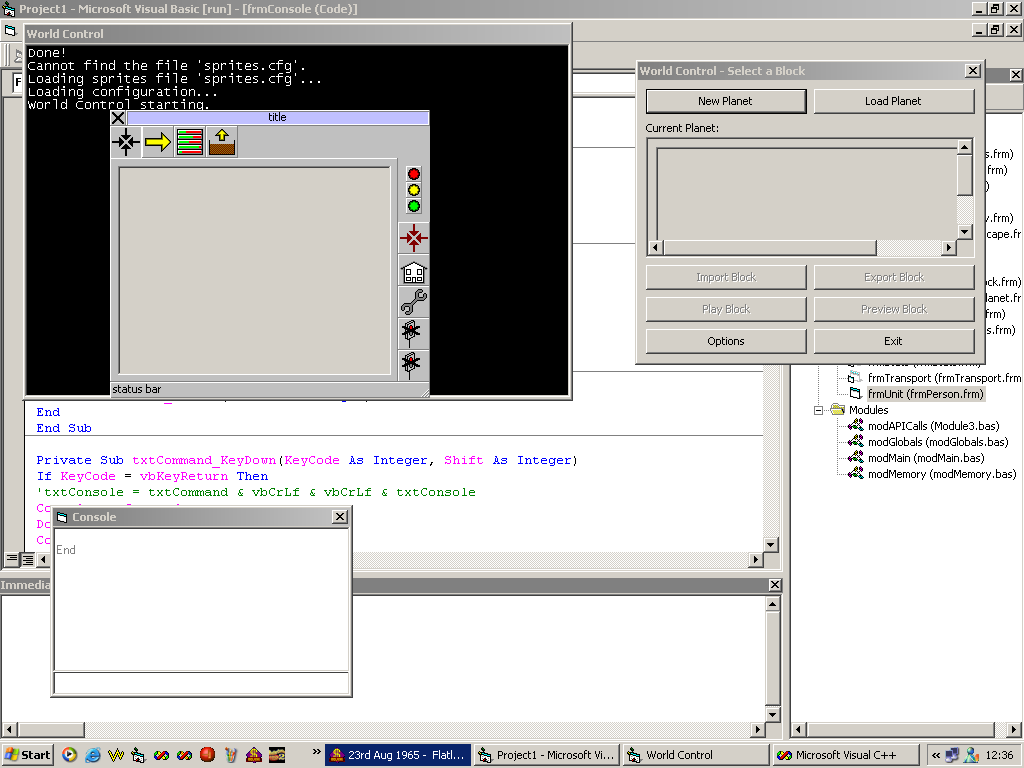Click the Options button in Select a Block
Screen dimensions: 1024x768
click(726, 341)
